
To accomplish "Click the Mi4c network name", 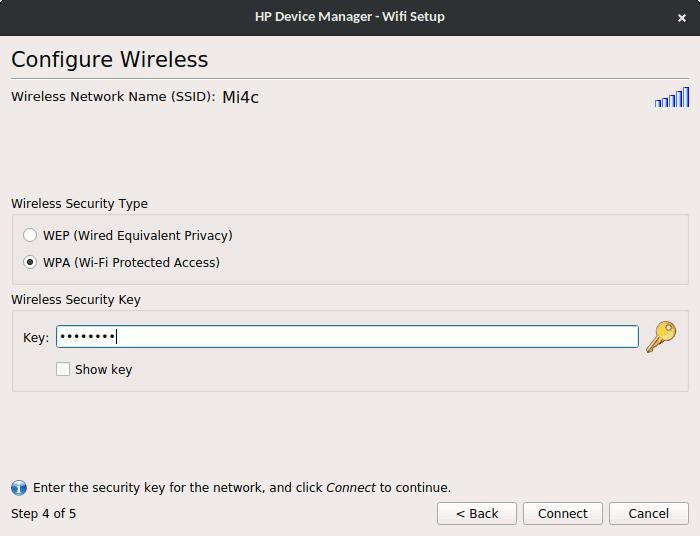I will [x=240, y=98].
